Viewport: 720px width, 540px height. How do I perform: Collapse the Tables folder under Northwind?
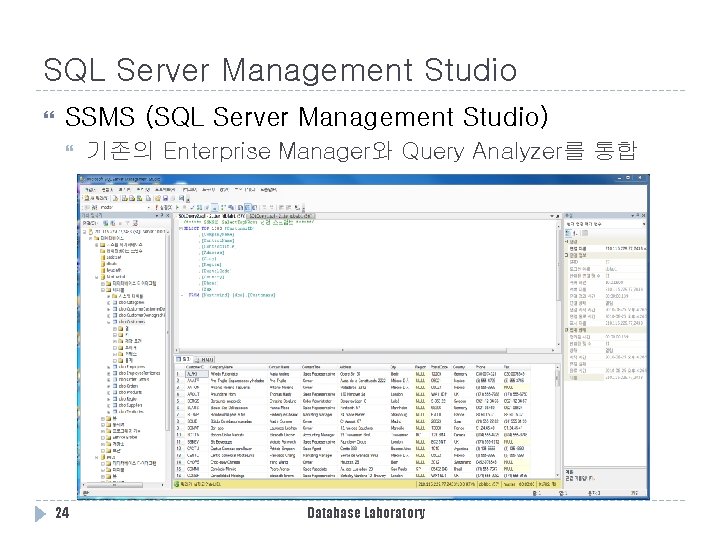pyautogui.click(x=103, y=290)
